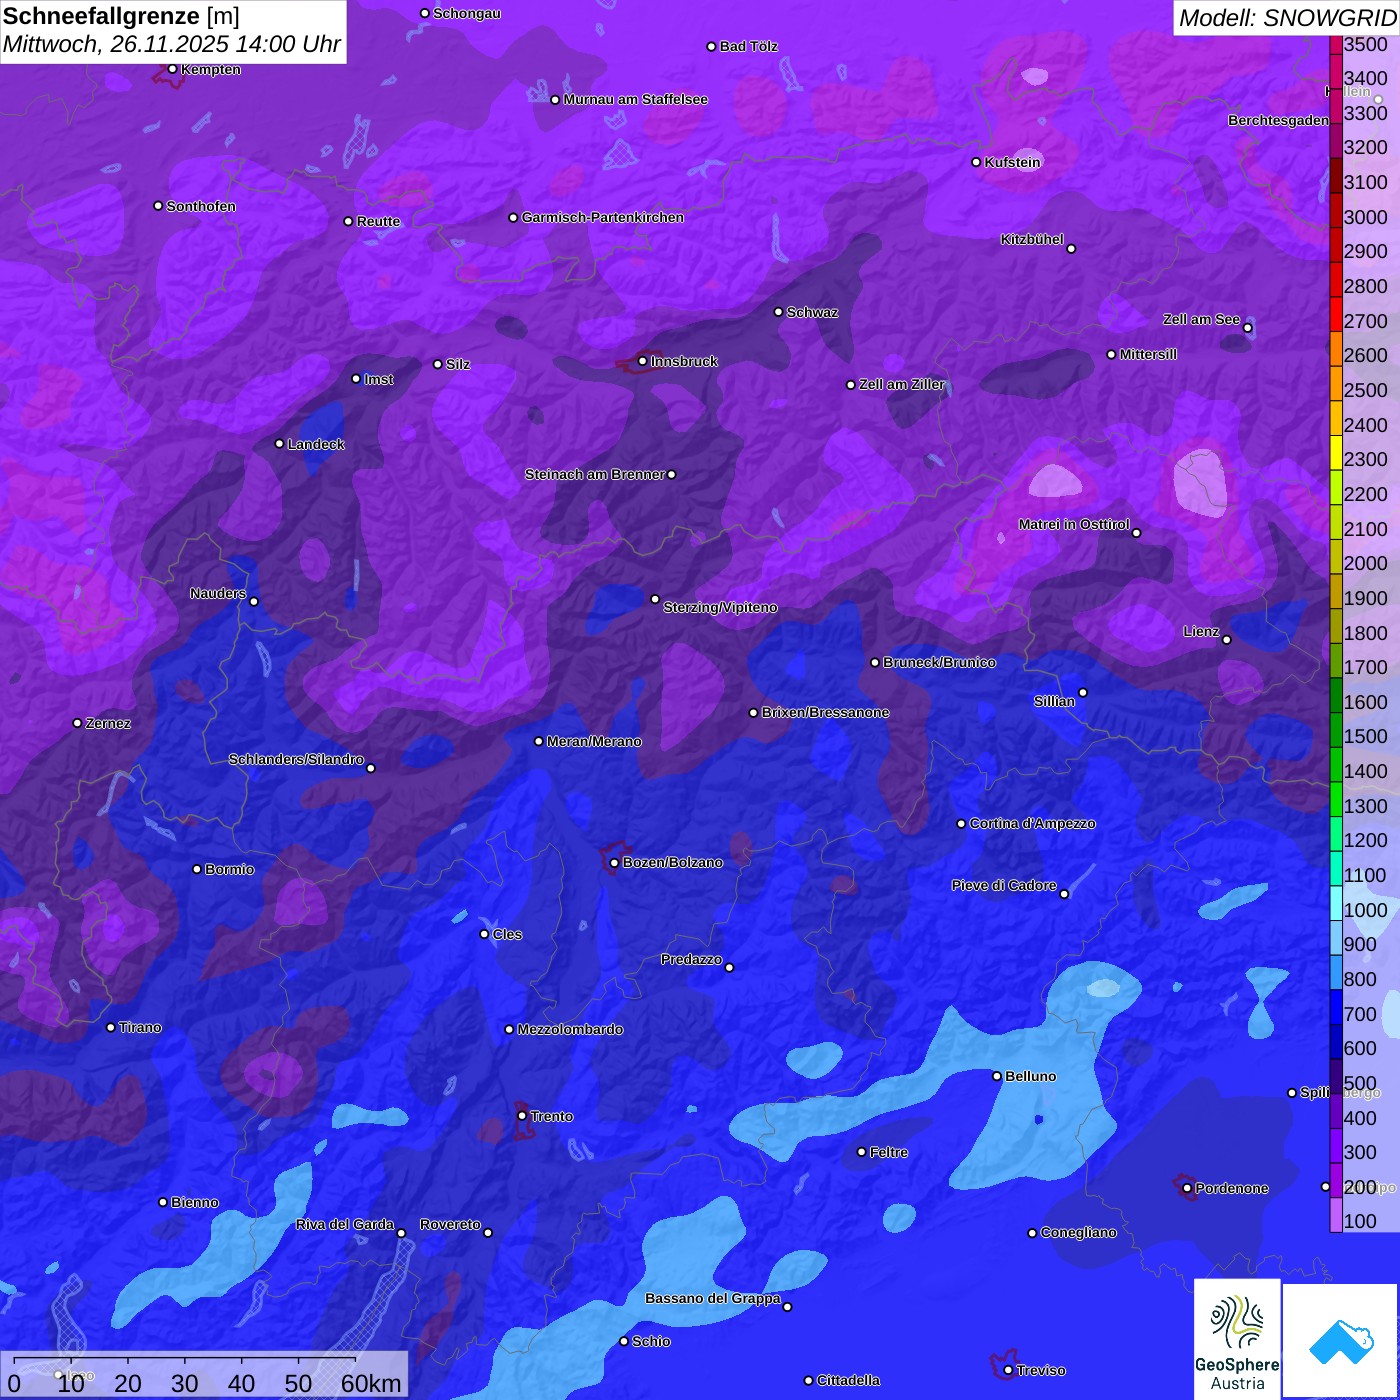Click the Bruneck/Brunico label

point(939,662)
